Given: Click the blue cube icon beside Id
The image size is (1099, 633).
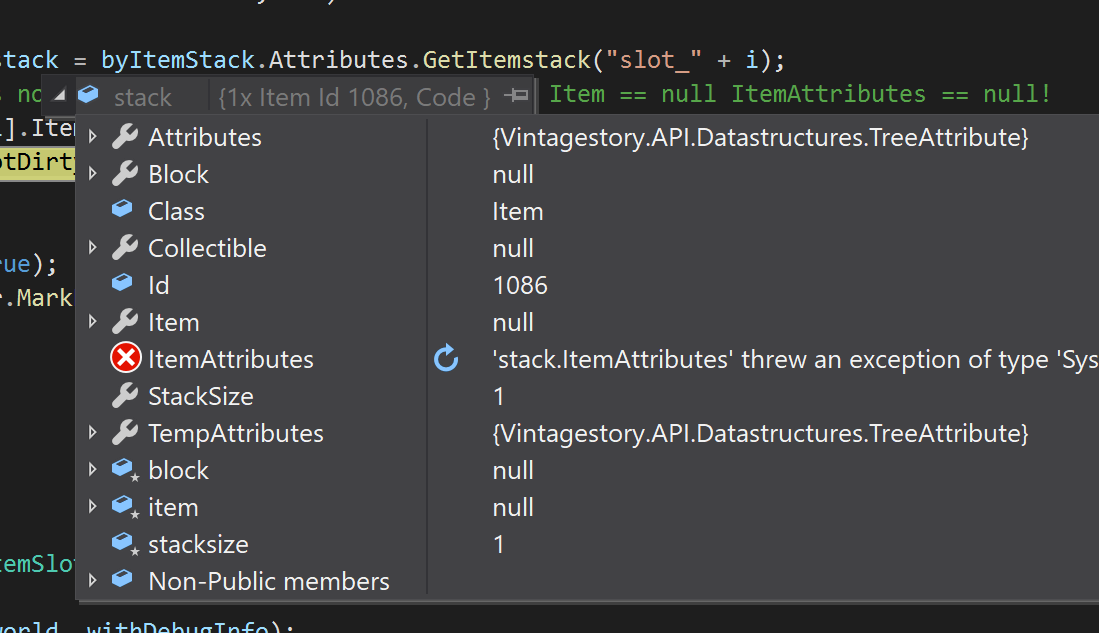Looking at the screenshot, I should click(122, 284).
